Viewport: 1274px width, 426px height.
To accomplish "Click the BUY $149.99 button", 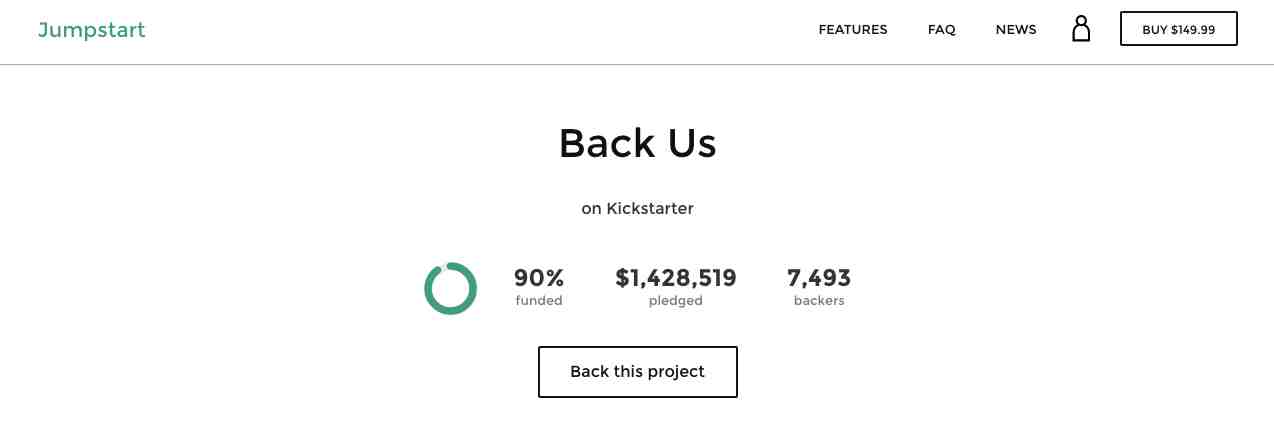I will click(x=1179, y=29).
